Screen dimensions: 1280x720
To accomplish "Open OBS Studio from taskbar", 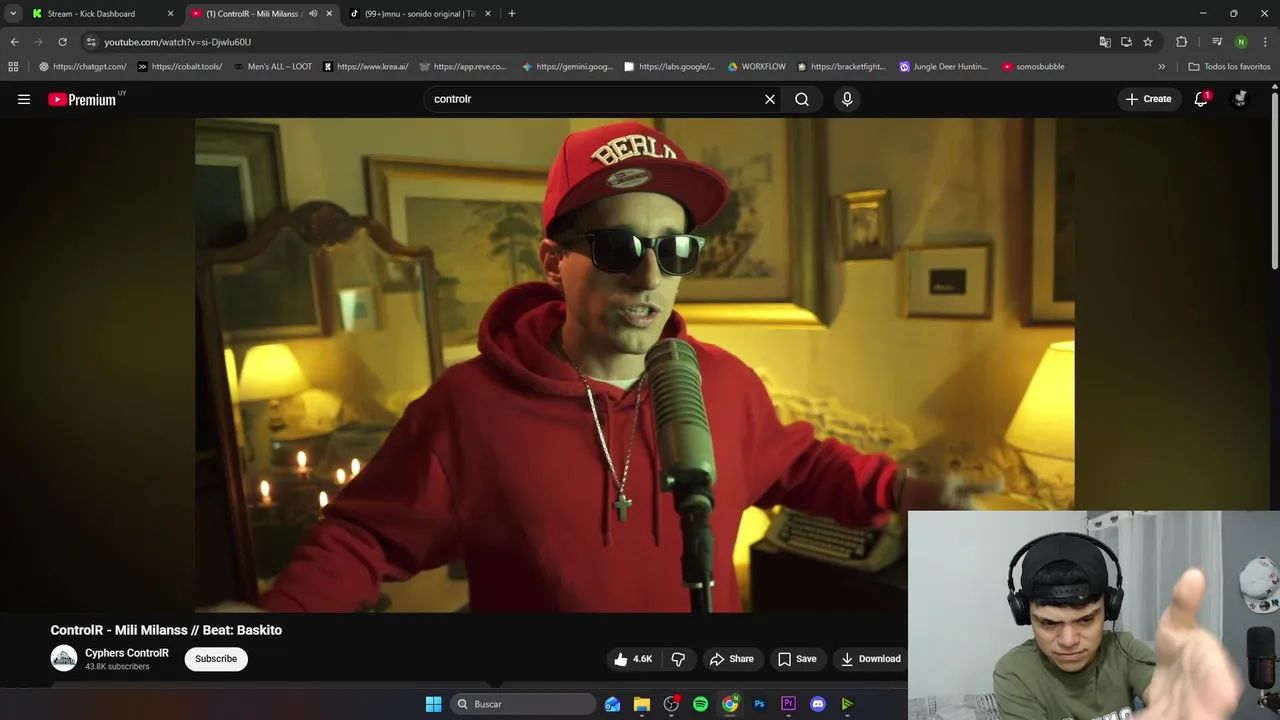I will 671,704.
